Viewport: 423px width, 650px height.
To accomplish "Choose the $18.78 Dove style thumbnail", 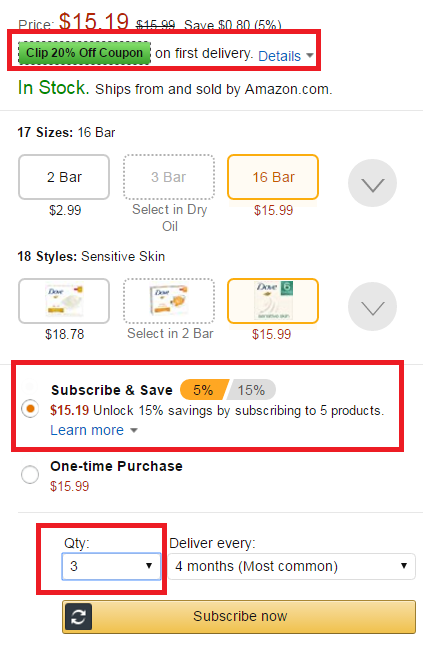I will 64,301.
